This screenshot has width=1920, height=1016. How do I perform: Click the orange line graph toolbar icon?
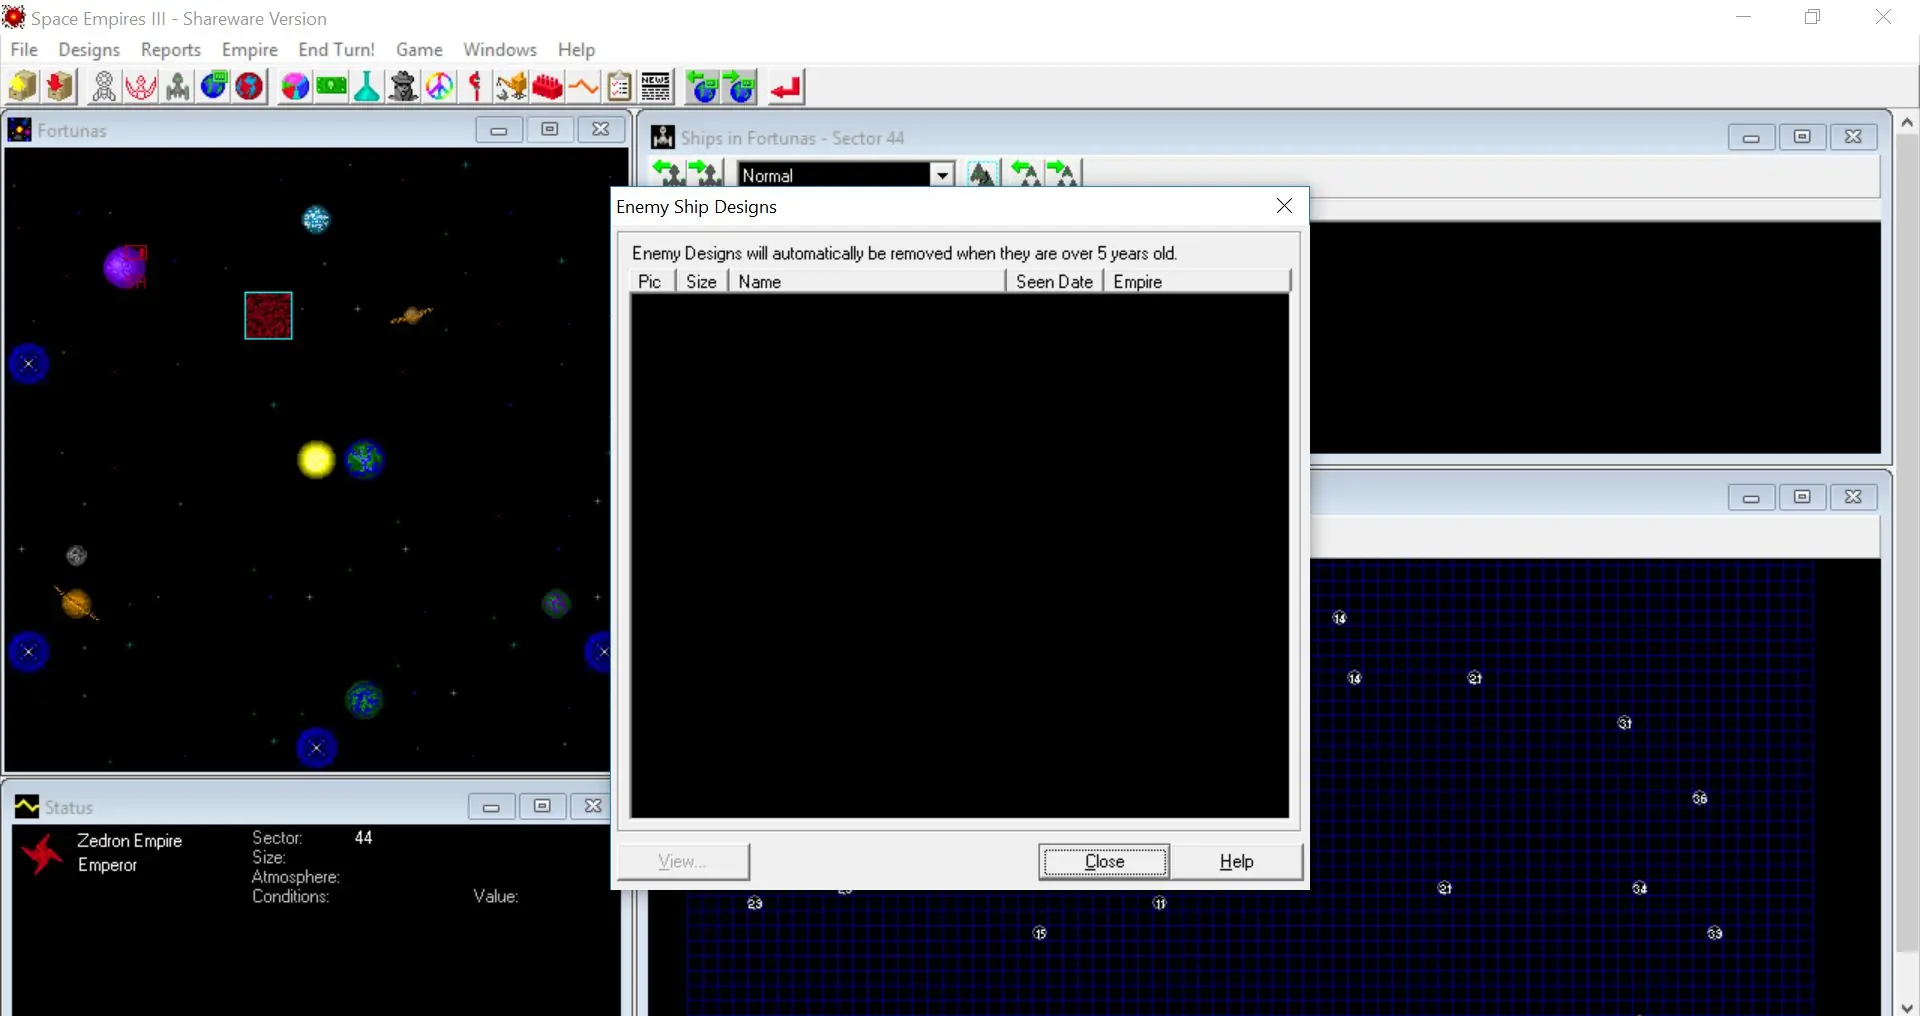583,87
